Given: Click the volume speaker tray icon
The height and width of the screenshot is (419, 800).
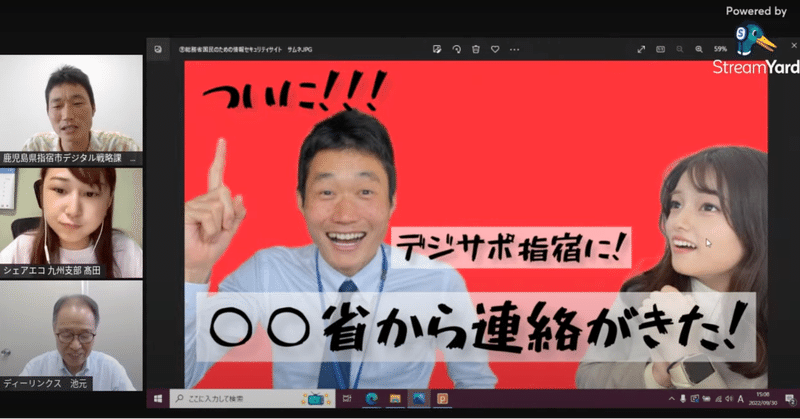Looking at the screenshot, I should point(729,399).
